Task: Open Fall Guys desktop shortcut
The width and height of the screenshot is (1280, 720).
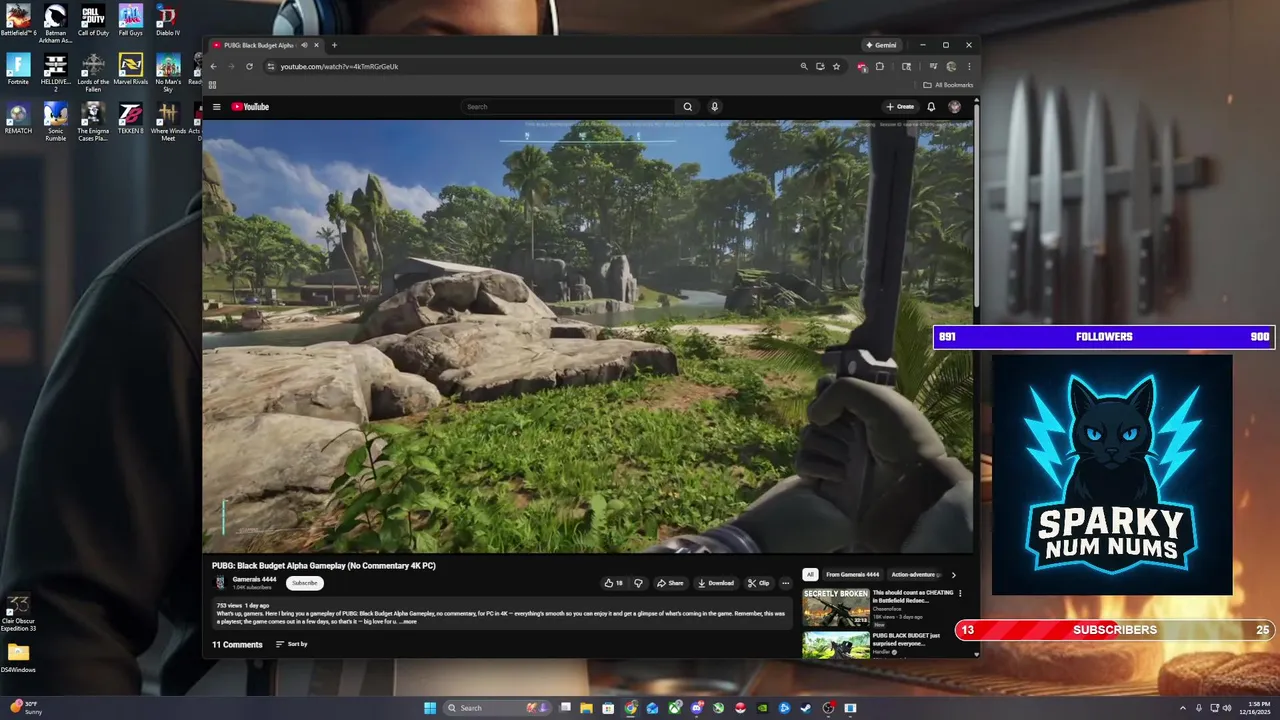Action: click(x=130, y=20)
